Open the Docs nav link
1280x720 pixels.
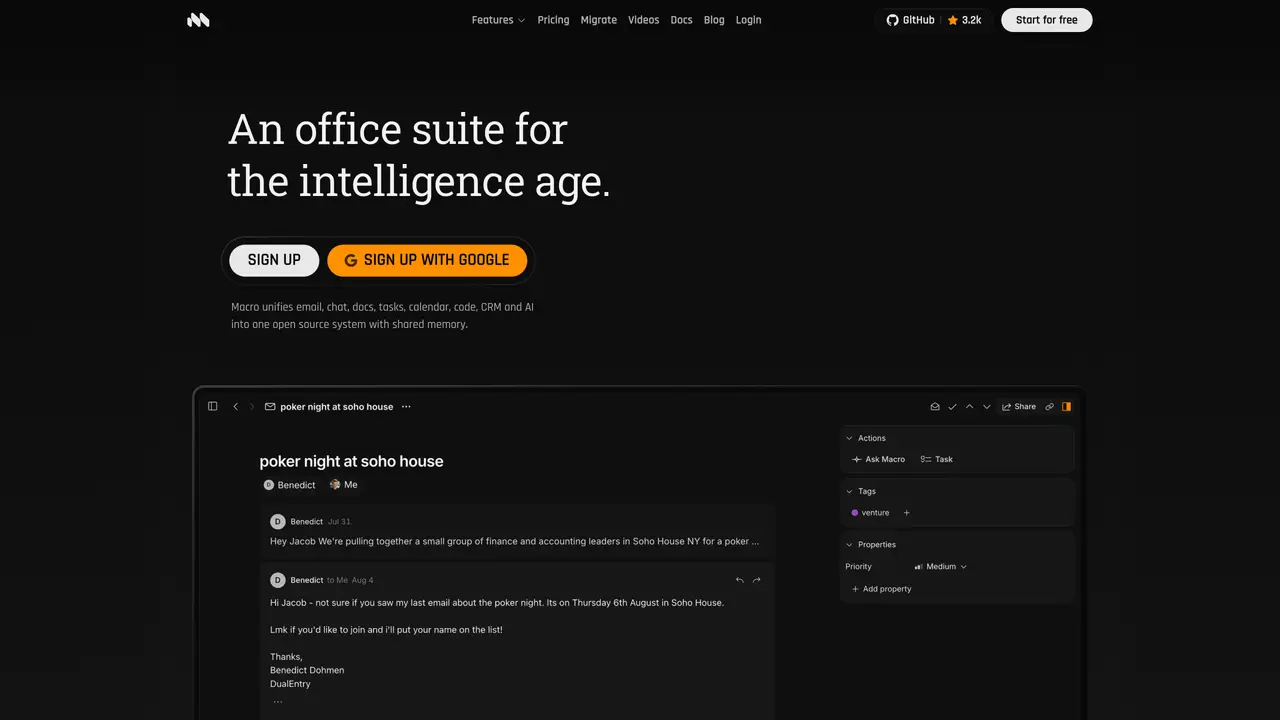681,20
